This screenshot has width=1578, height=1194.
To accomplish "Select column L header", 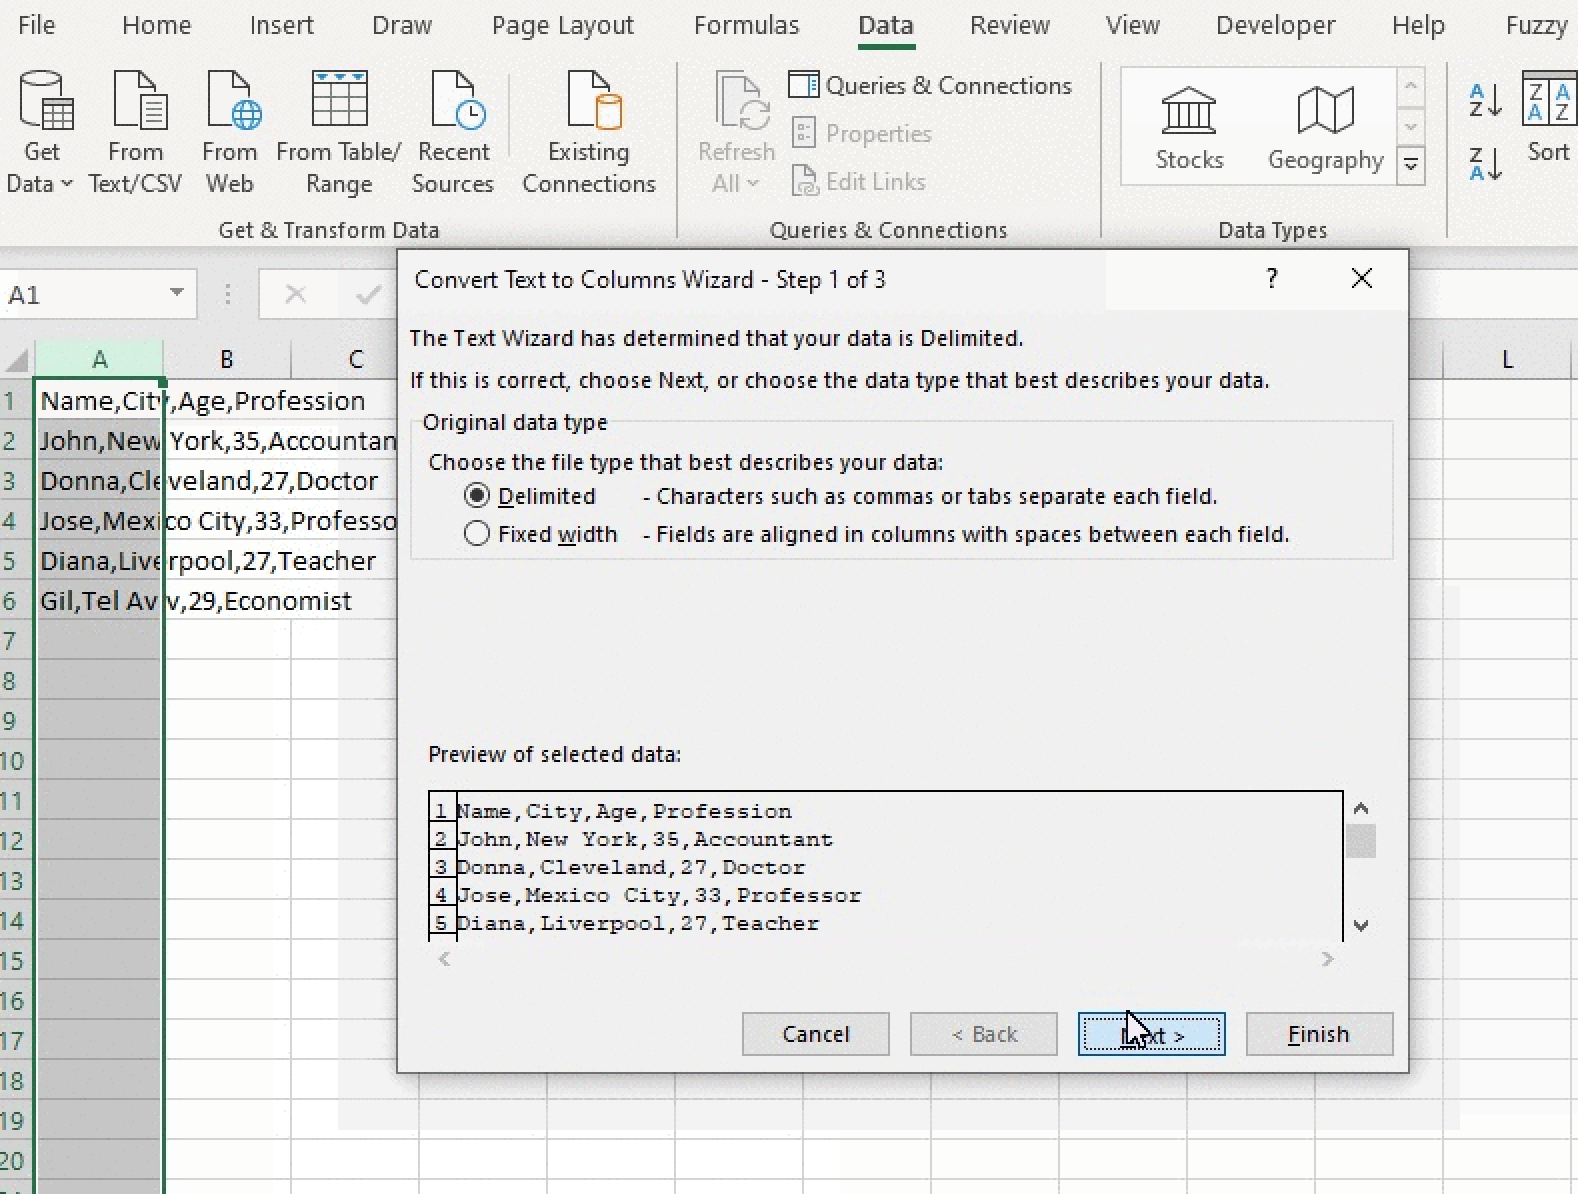I will tap(1507, 359).
